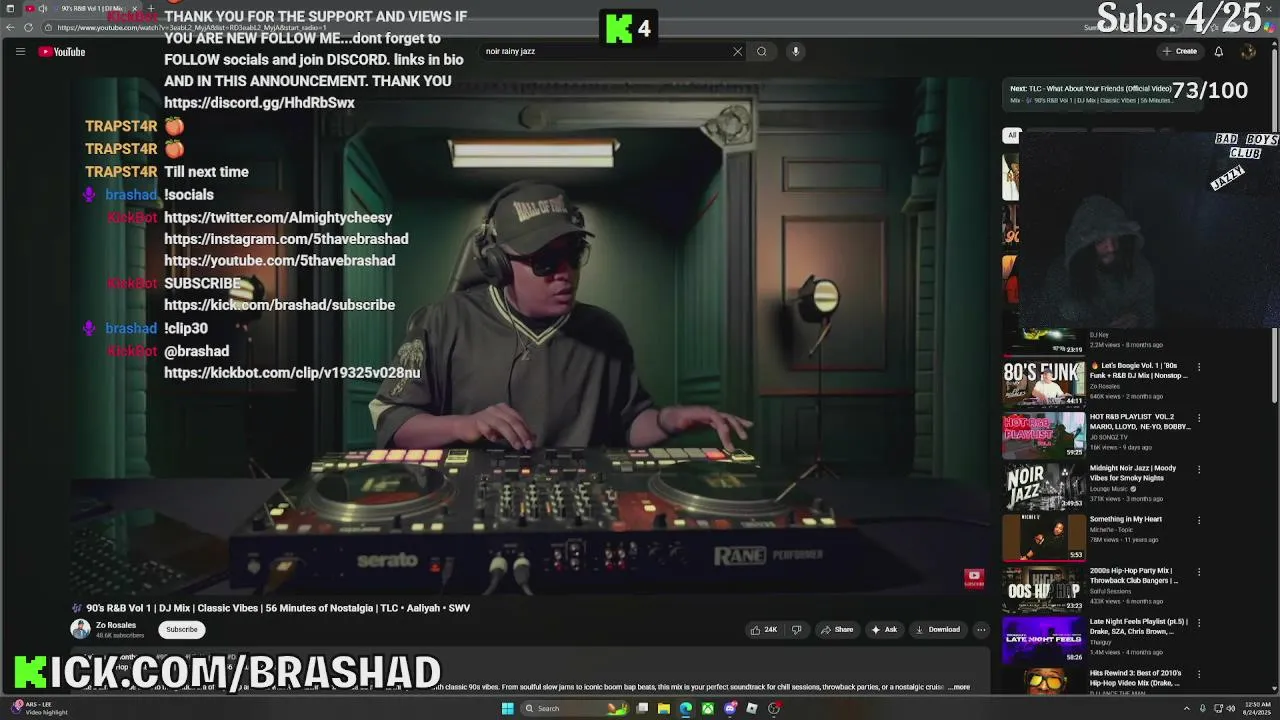Open HOT R&B PLAYLIST VOL.2 thumbnail
1280x720 pixels.
coord(1044,434)
